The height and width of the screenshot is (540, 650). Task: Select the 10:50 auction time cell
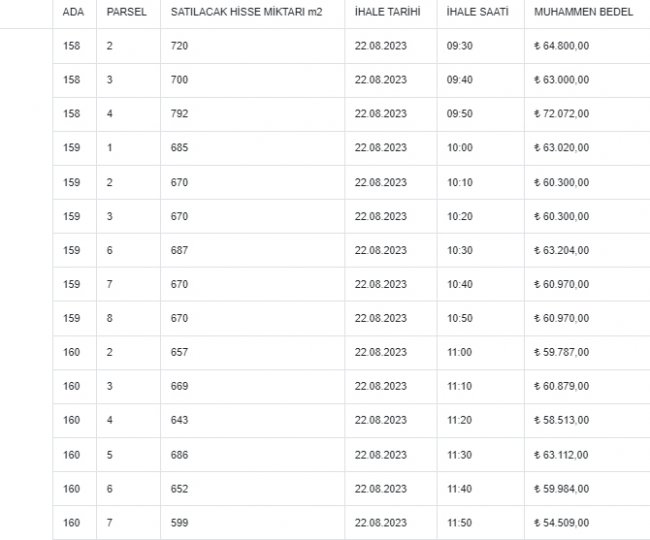(x=462, y=318)
